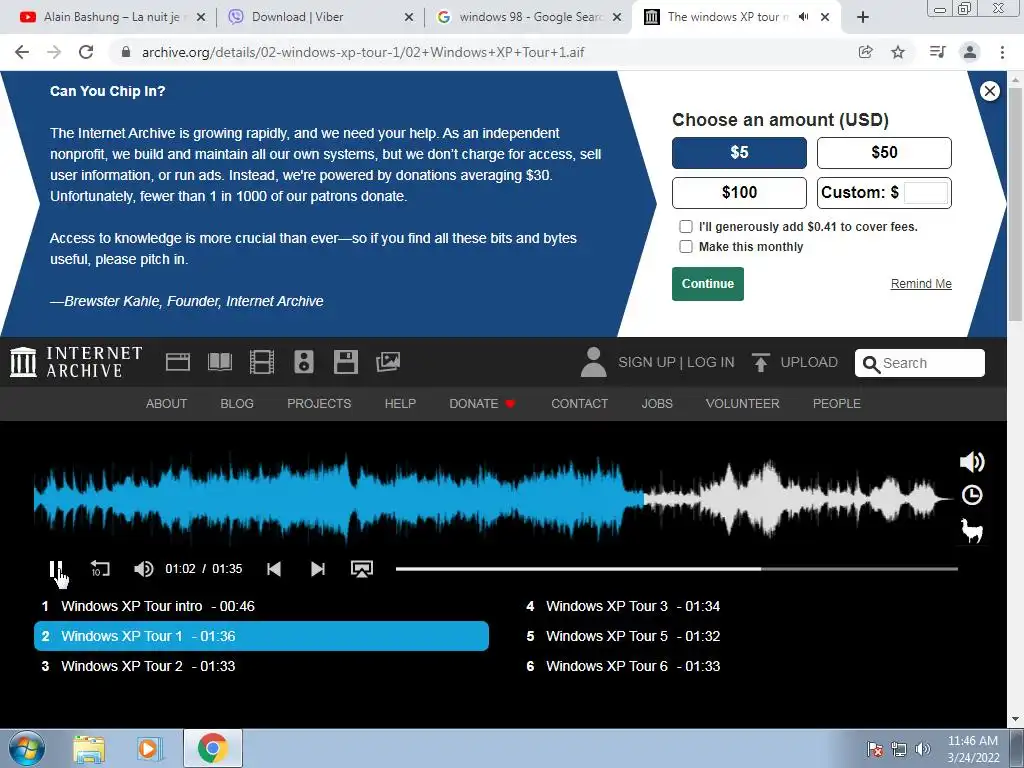1024x768 pixels.
Task: Click SIGN UP link
Action: tap(646, 362)
